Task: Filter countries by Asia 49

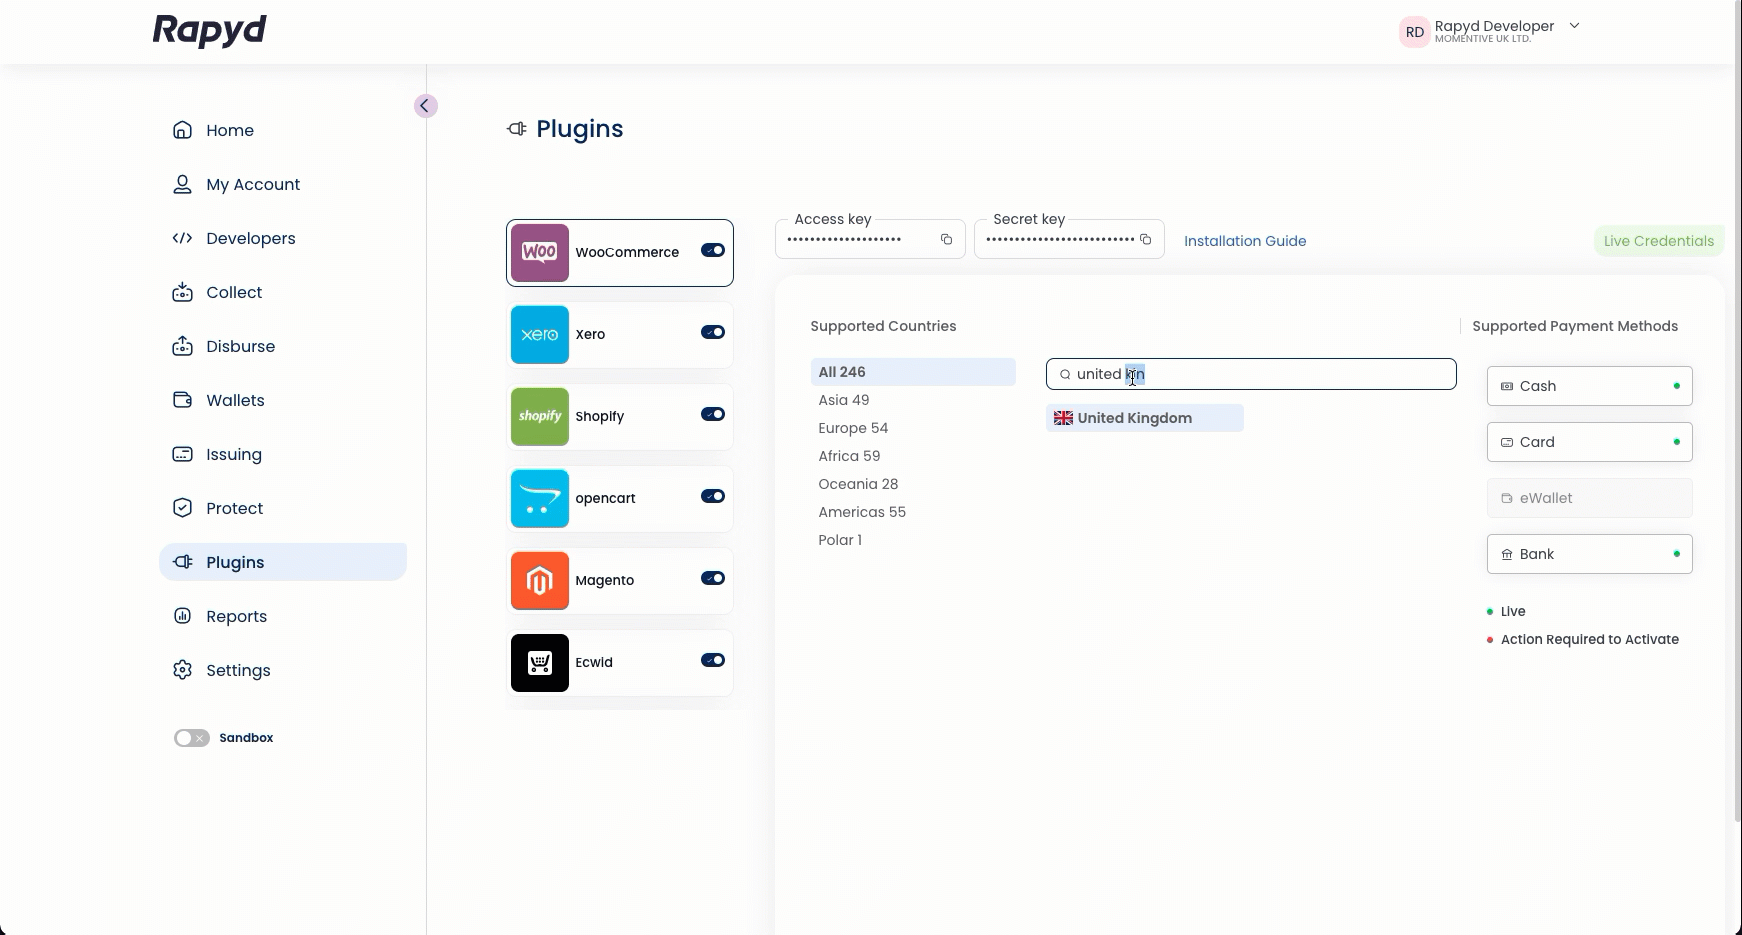Action: [844, 400]
